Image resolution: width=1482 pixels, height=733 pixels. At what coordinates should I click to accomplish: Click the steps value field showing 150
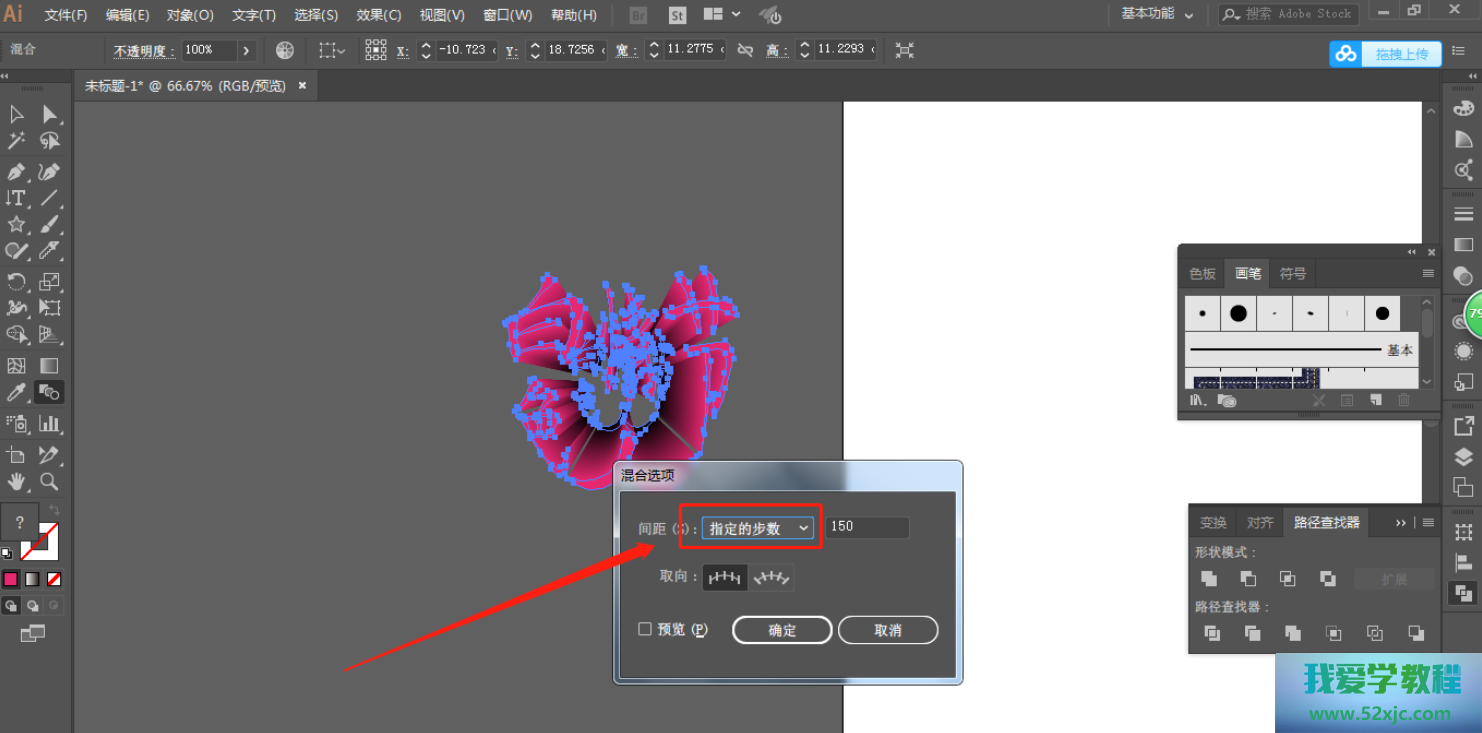point(866,527)
